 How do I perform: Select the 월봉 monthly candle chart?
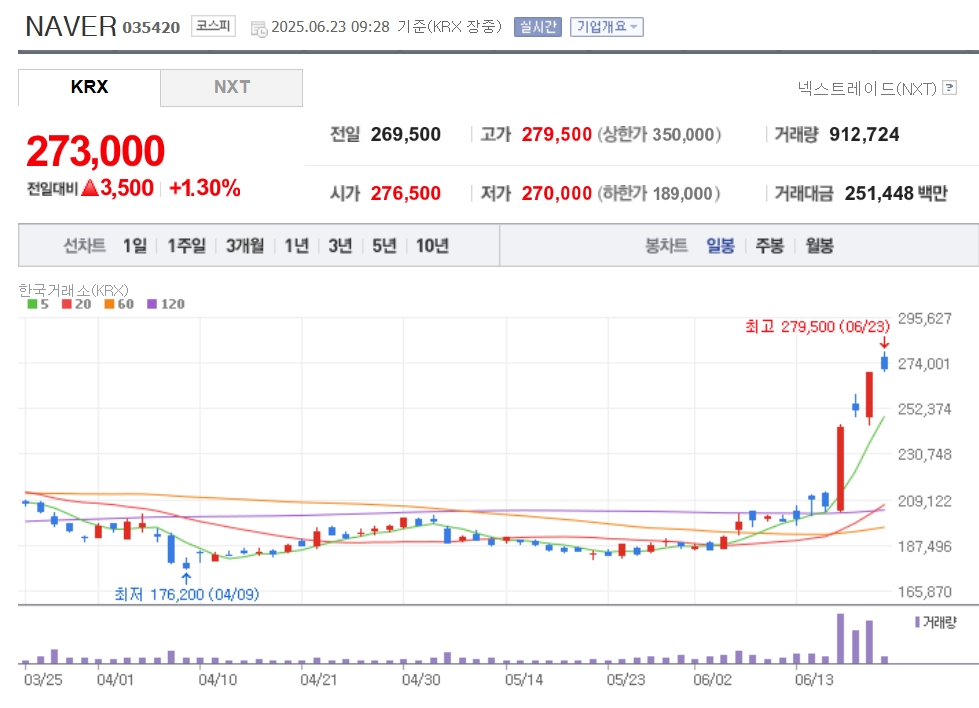tap(819, 245)
